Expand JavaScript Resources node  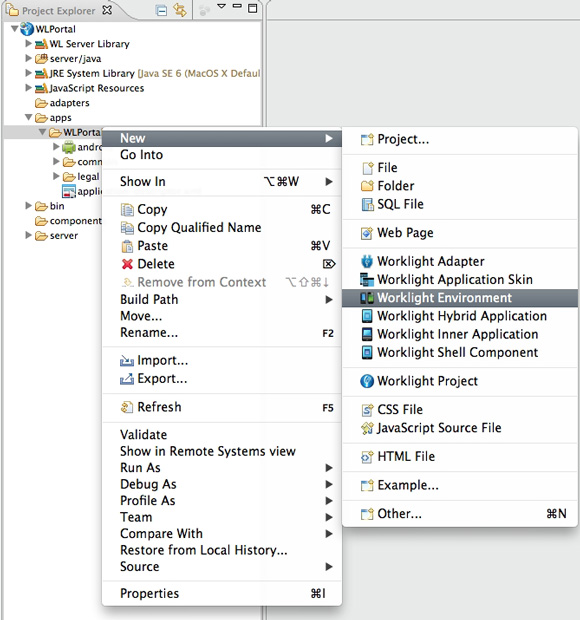click(28, 87)
